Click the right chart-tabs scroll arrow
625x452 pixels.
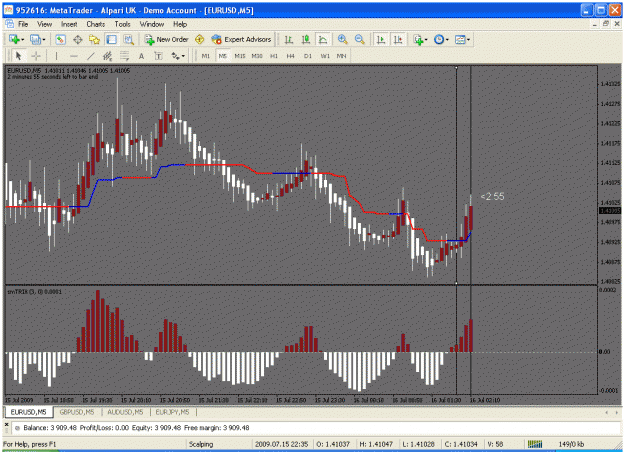(x=617, y=413)
